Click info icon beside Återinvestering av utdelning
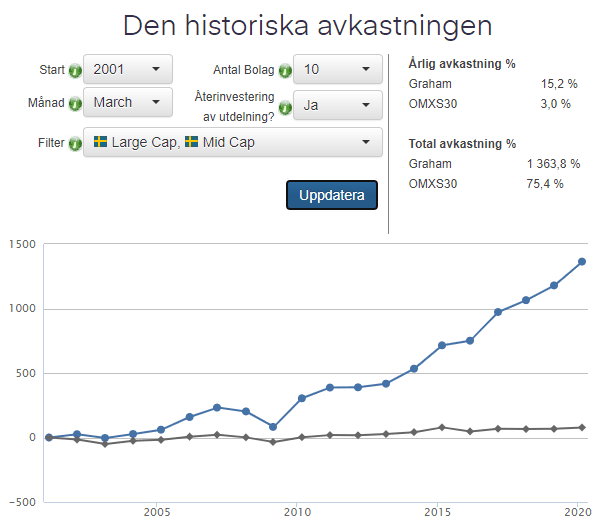609x527 pixels. pyautogui.click(x=285, y=107)
